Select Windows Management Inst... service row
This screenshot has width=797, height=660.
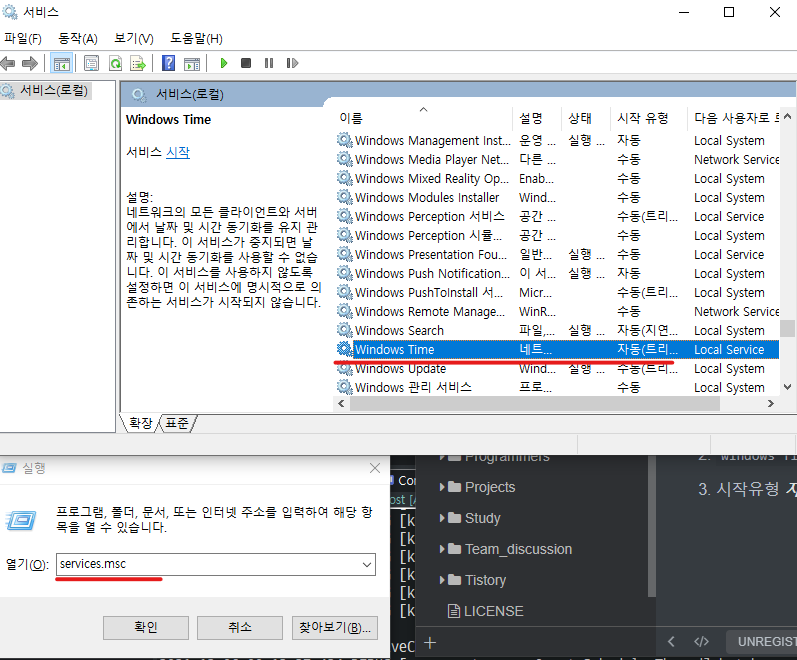tap(558, 140)
